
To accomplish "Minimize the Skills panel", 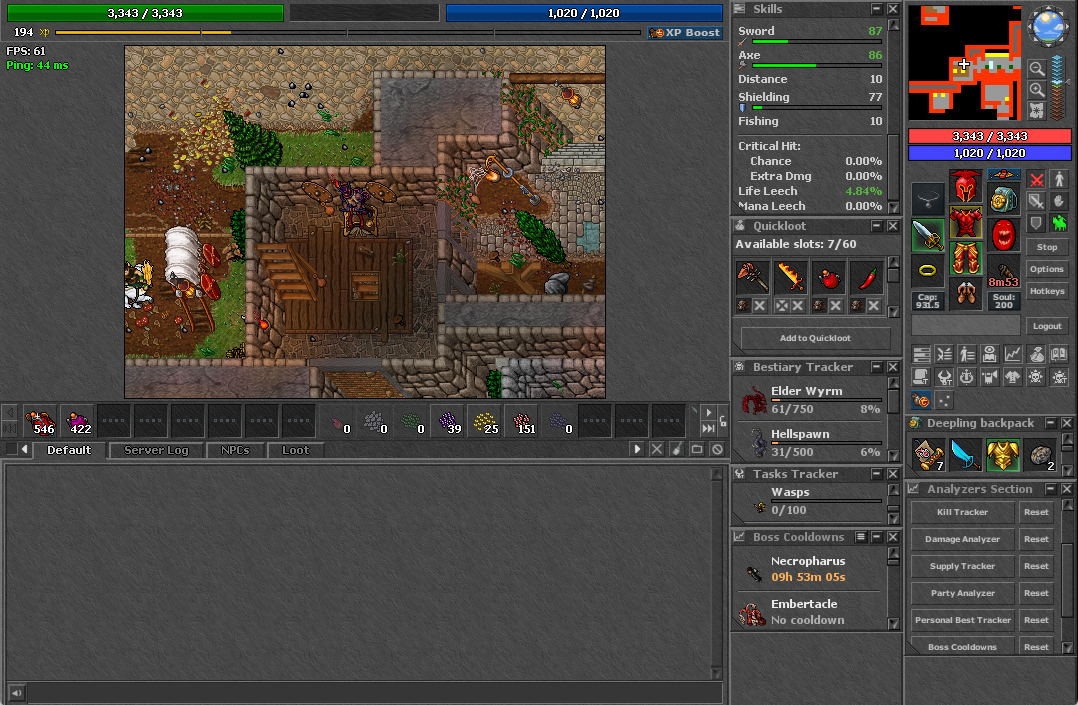I will pos(877,9).
